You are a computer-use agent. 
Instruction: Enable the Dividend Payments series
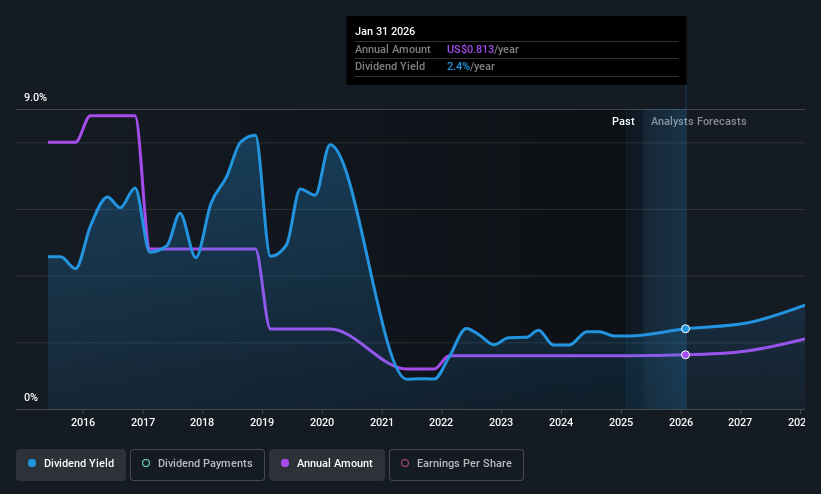click(x=197, y=465)
